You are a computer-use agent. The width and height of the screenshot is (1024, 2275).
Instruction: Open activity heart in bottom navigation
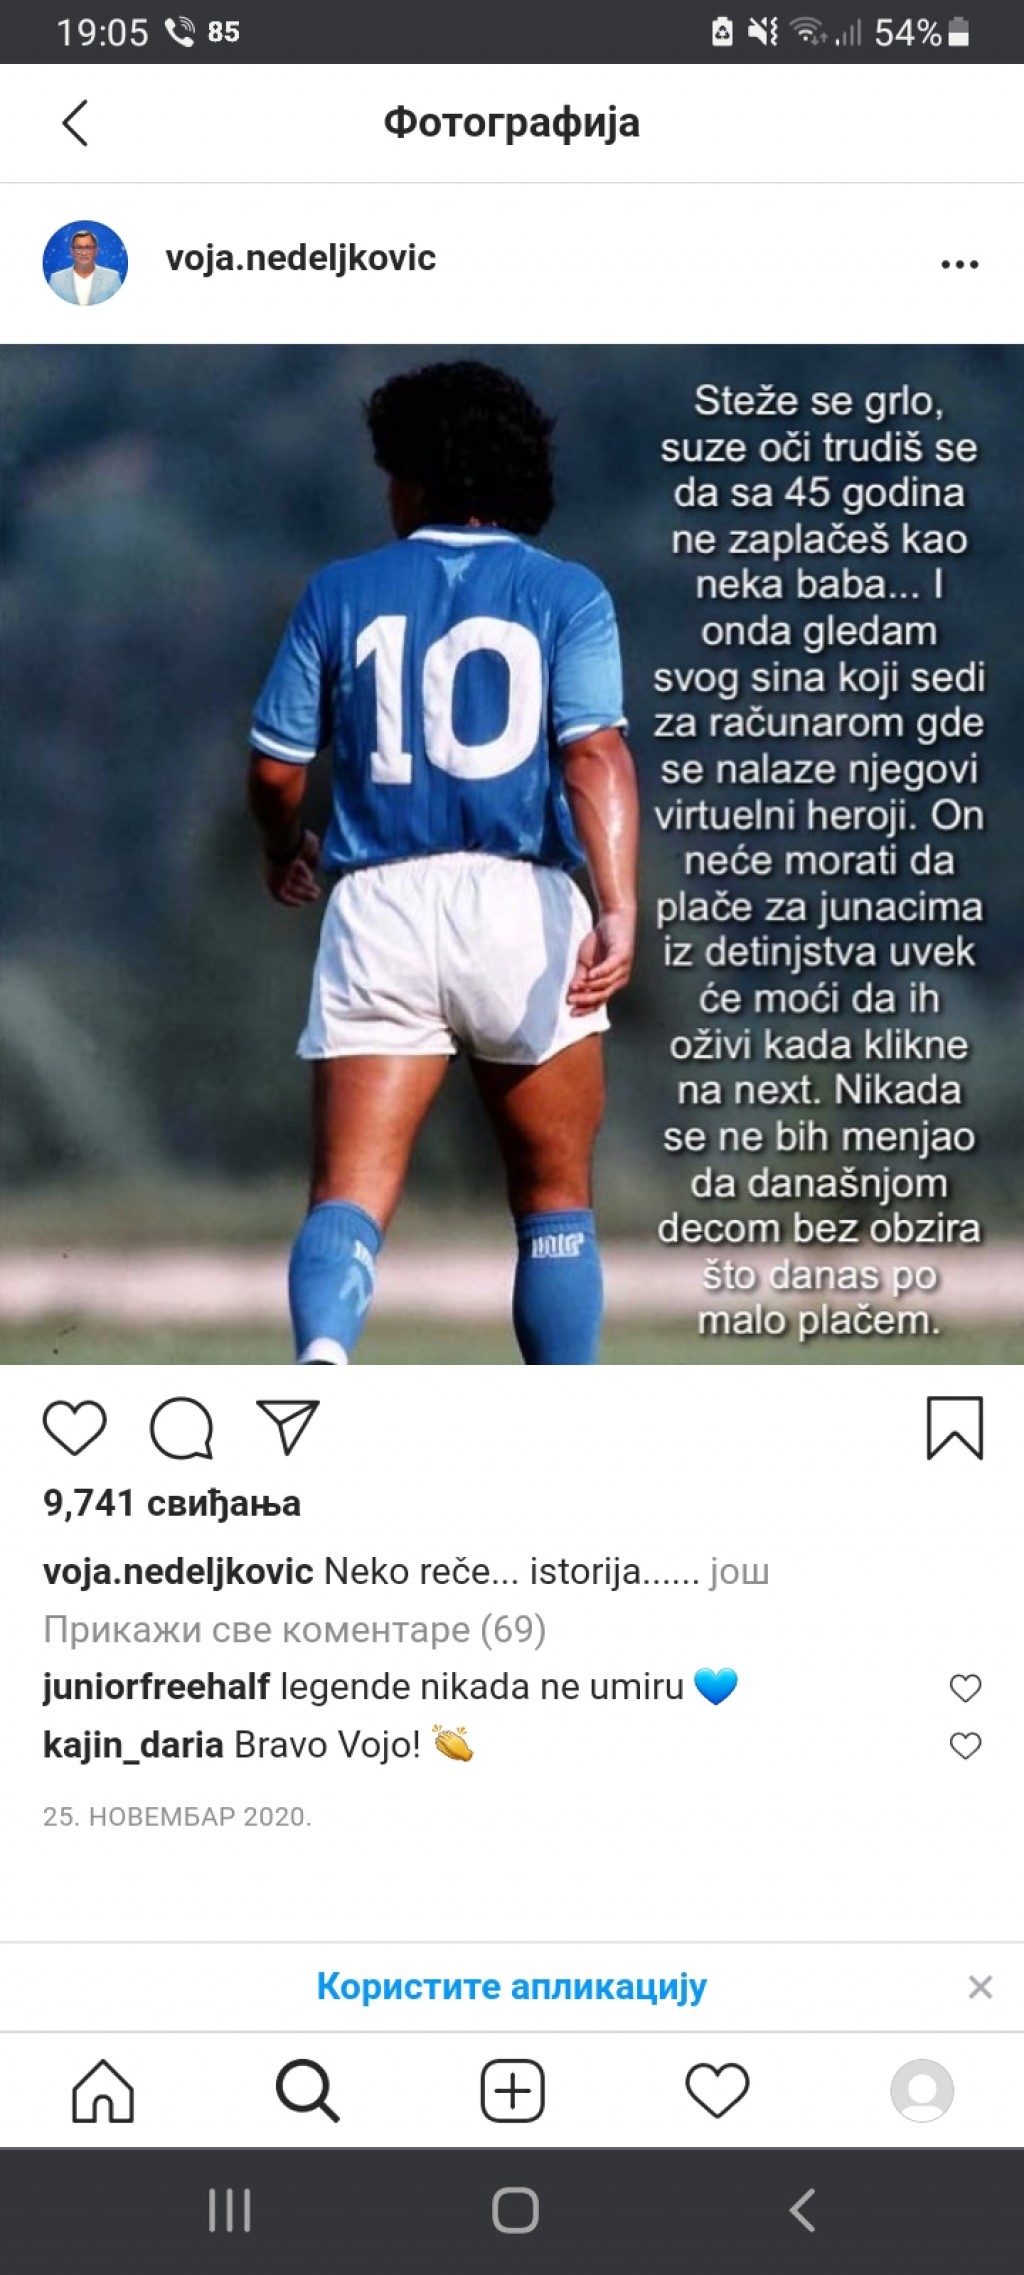pyautogui.click(x=717, y=2090)
